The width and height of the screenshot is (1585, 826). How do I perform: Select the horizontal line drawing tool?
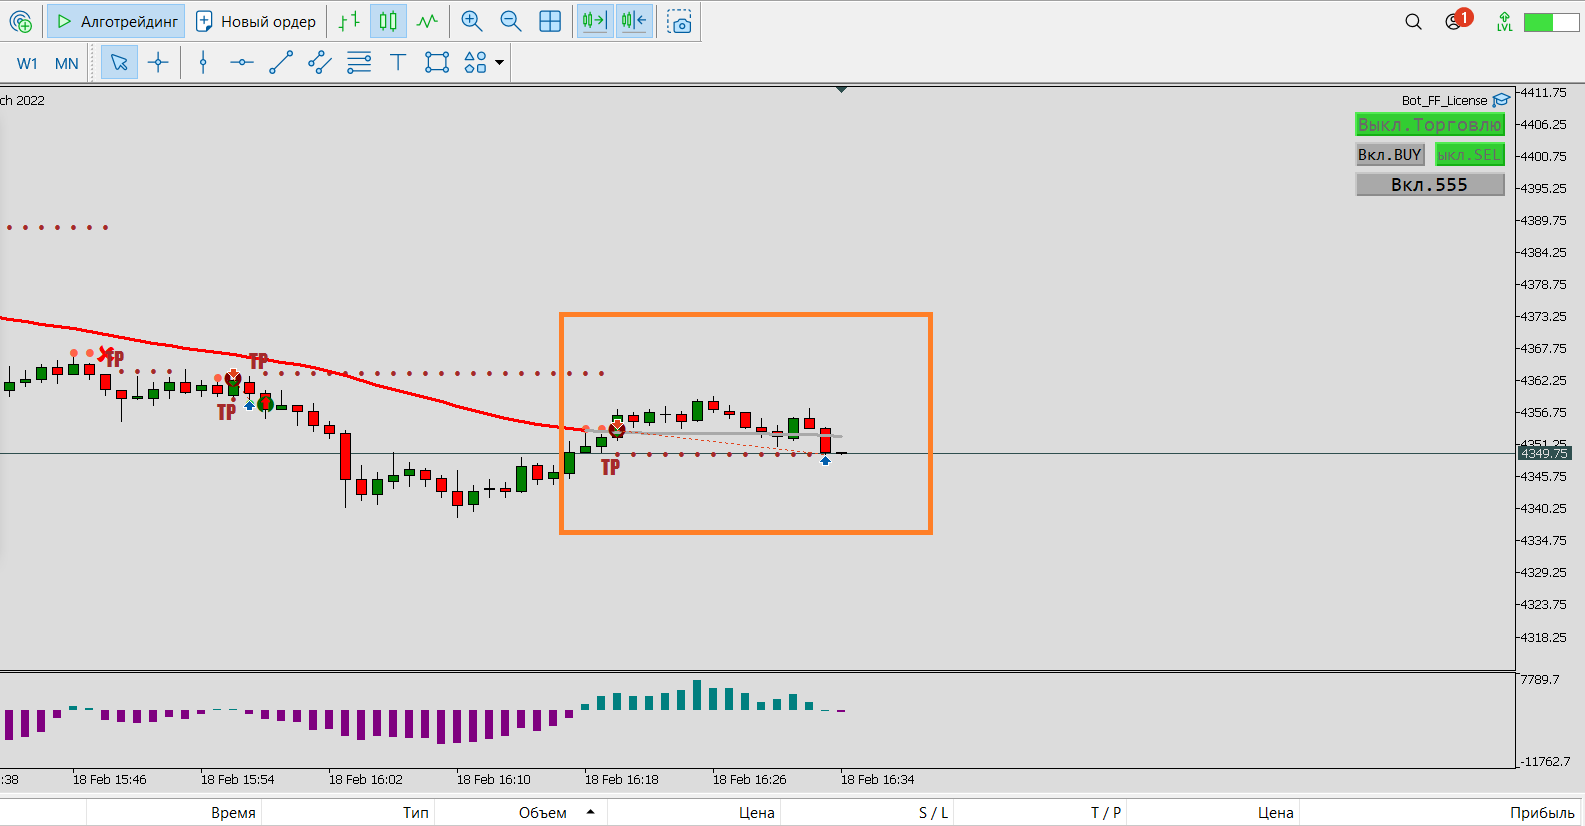click(242, 63)
